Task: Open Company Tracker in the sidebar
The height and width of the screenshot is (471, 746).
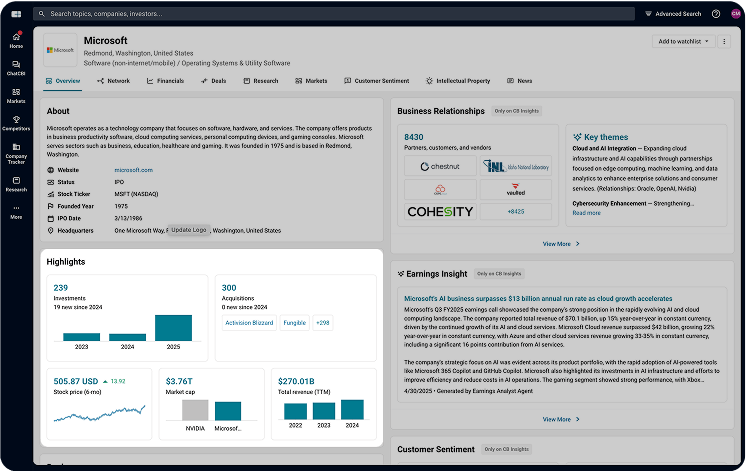Action: (16, 151)
